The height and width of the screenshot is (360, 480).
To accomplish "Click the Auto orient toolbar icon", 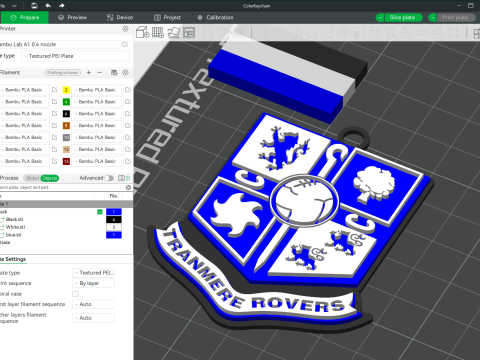I will point(174,32).
